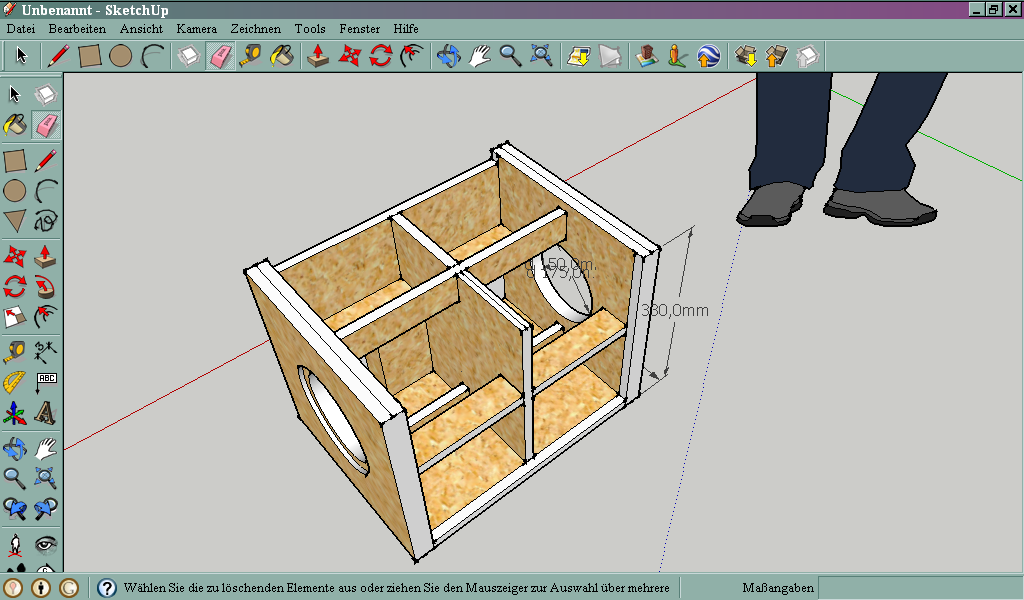Select Push/Pull tool in top toolbar
This screenshot has height=600, width=1024.
click(318, 56)
